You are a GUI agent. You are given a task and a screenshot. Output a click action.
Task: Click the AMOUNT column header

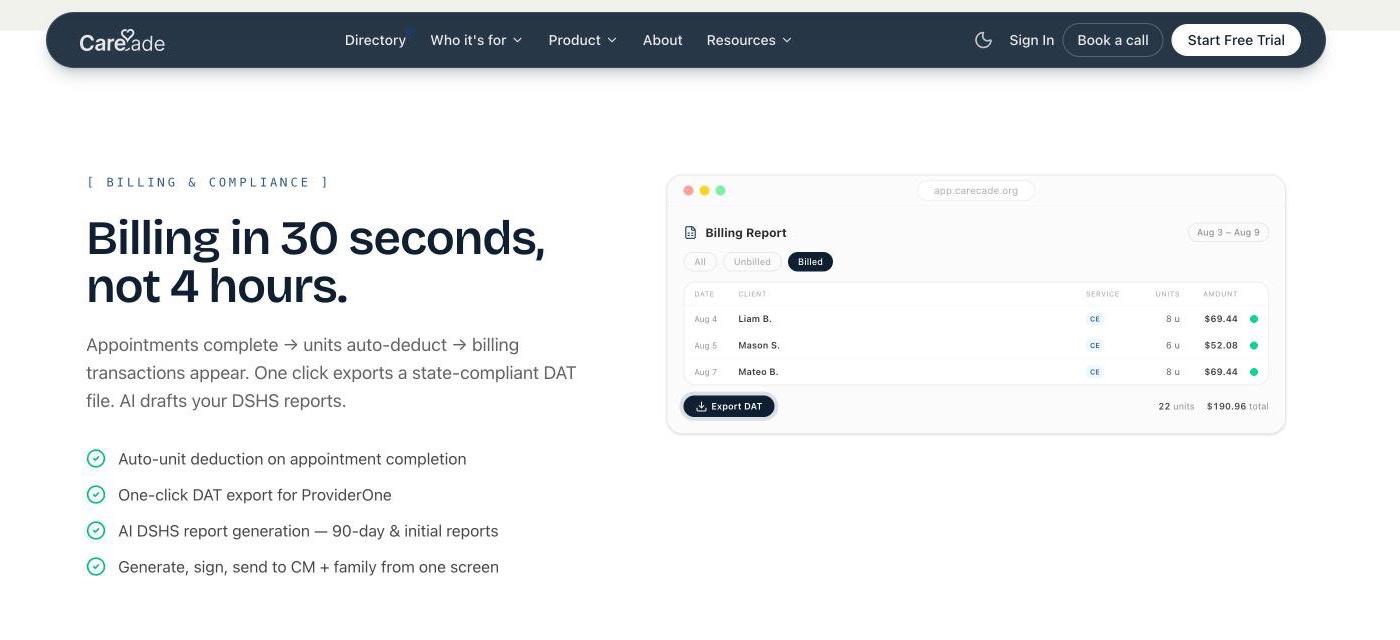[1220, 294]
